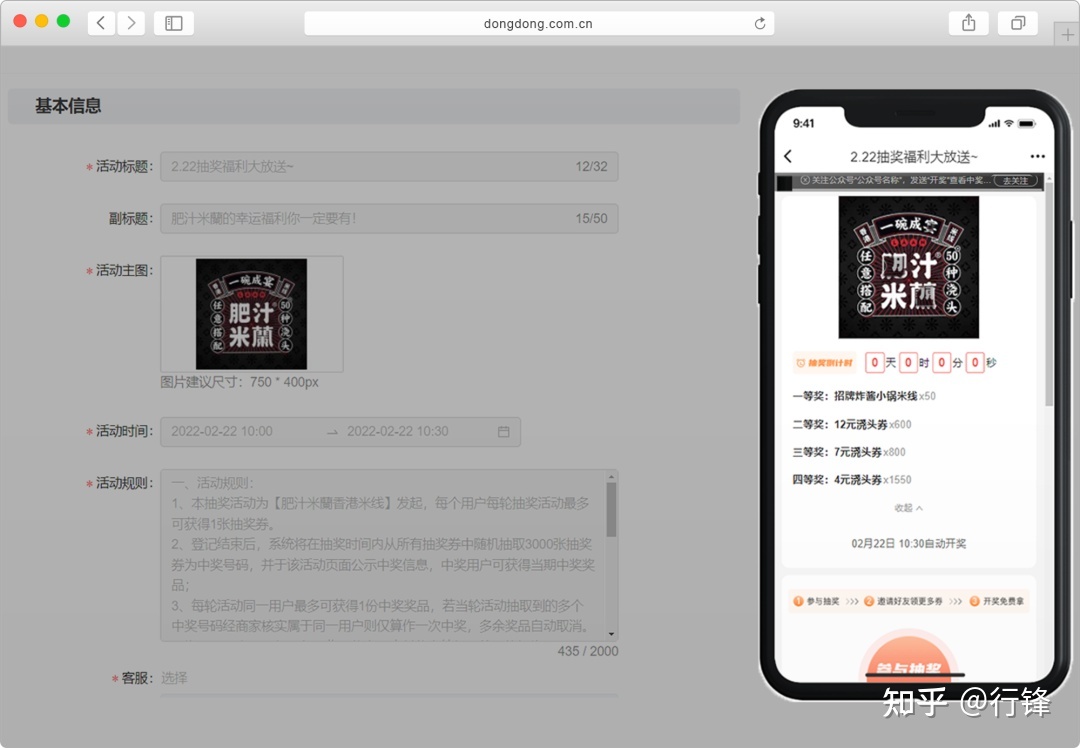Click the 活动主图 uploaded thumbnail
The width and height of the screenshot is (1080, 748).
coord(251,314)
